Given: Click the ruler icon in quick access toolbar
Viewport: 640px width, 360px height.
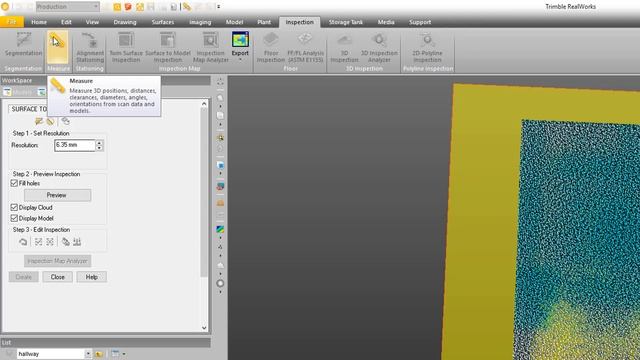Looking at the screenshot, I should click(187, 7).
